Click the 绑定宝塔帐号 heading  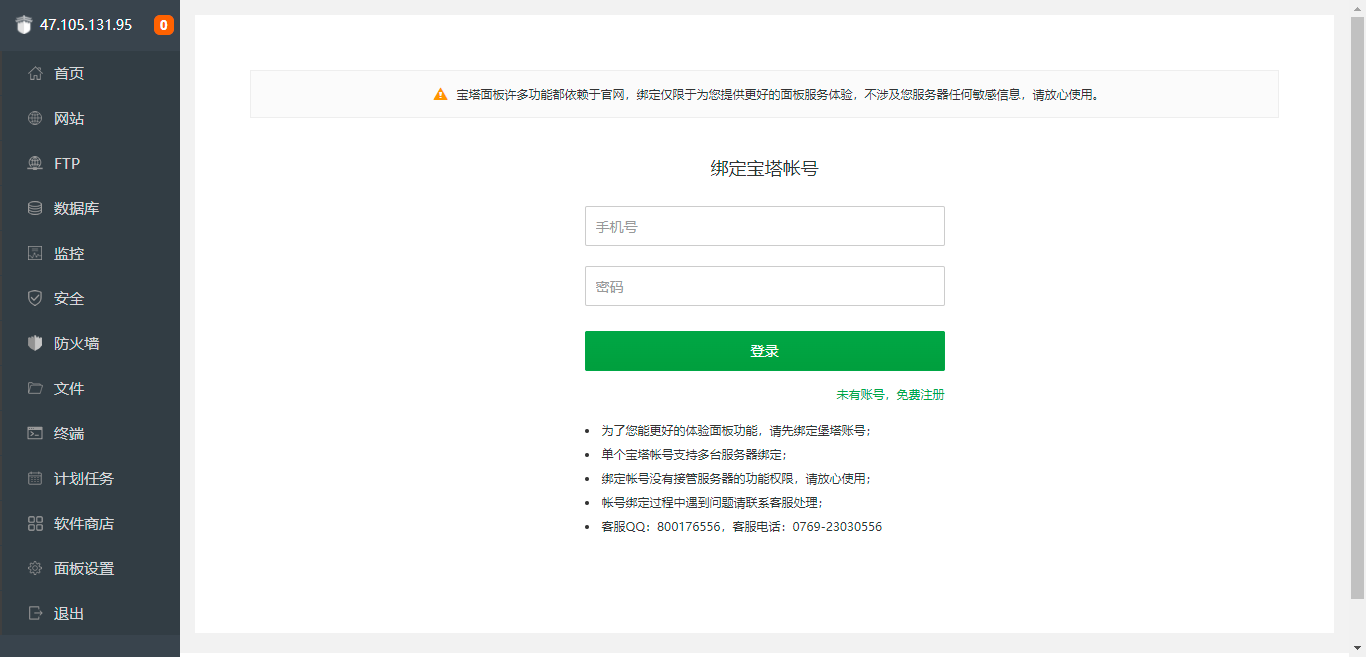[x=765, y=169]
